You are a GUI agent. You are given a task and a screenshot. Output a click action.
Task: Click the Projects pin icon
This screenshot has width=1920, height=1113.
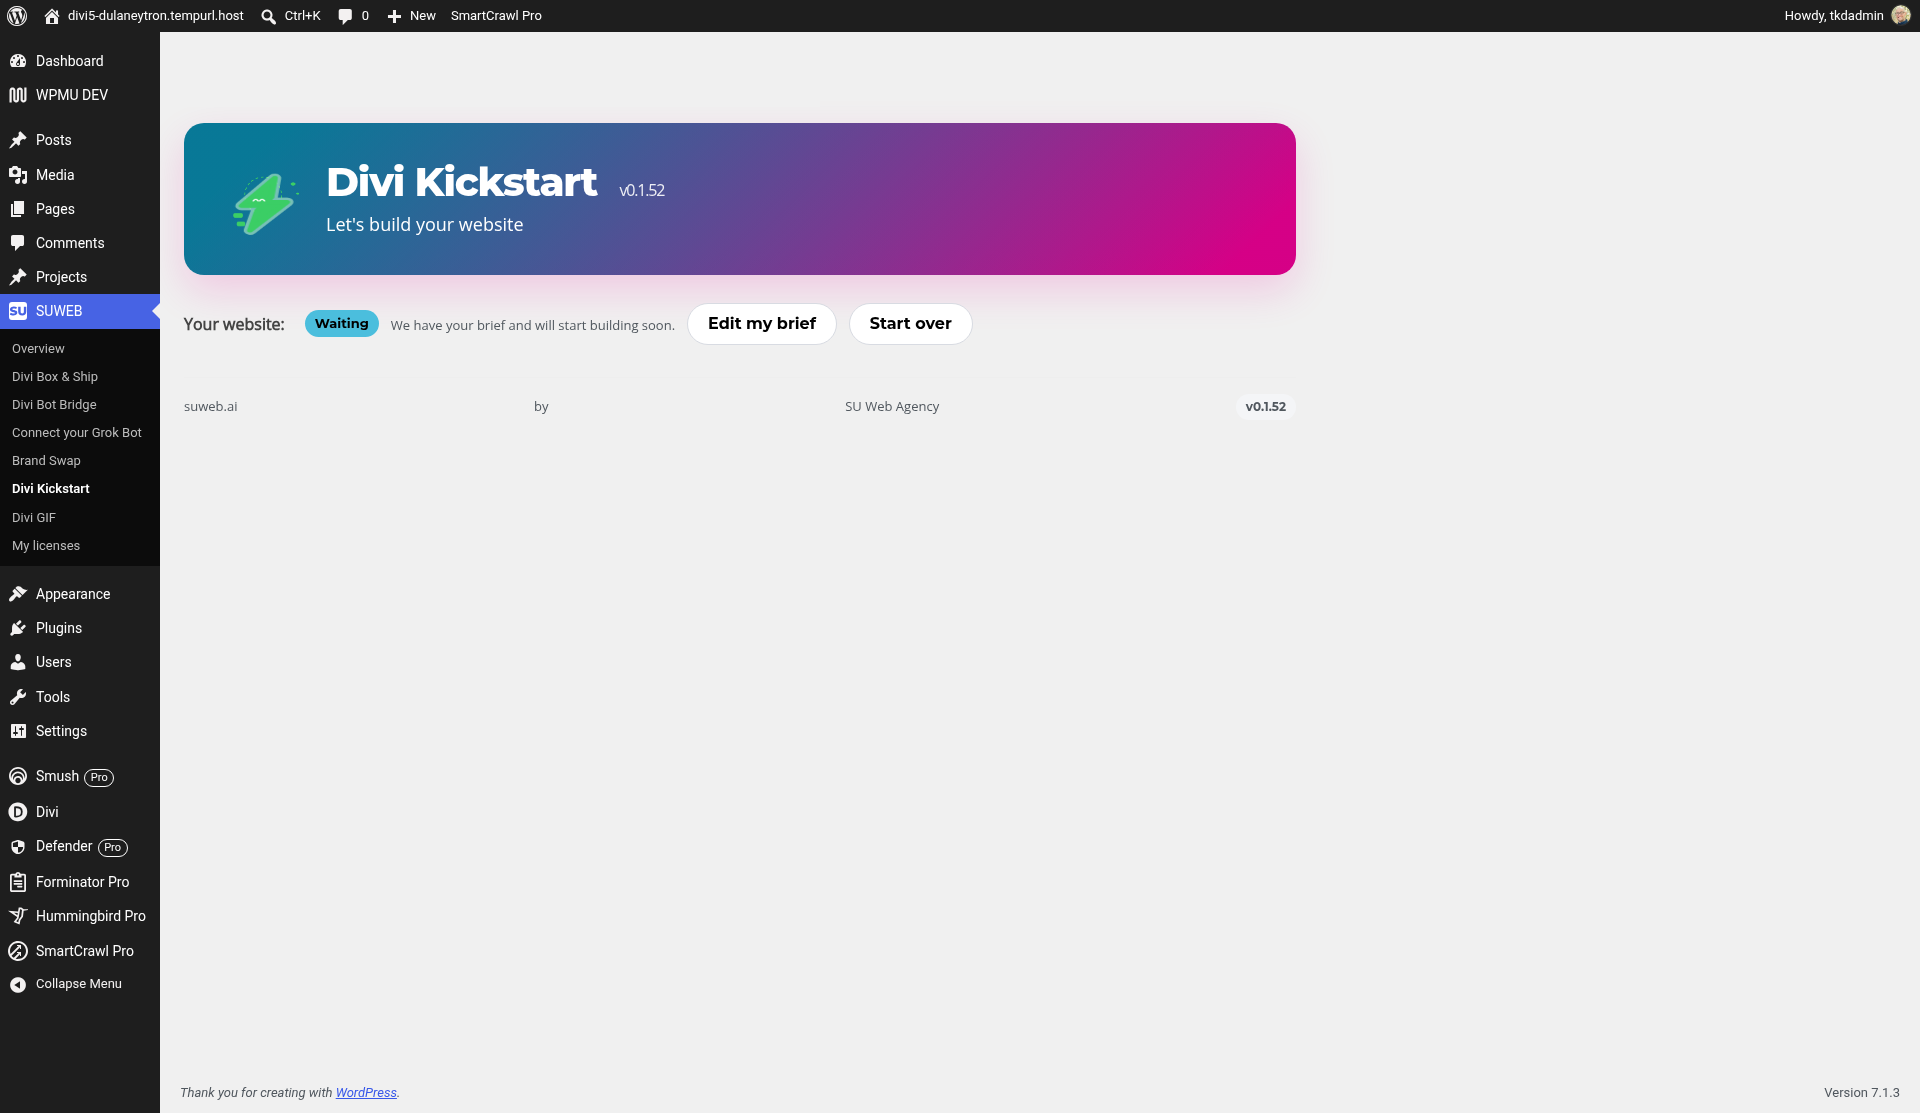click(18, 277)
